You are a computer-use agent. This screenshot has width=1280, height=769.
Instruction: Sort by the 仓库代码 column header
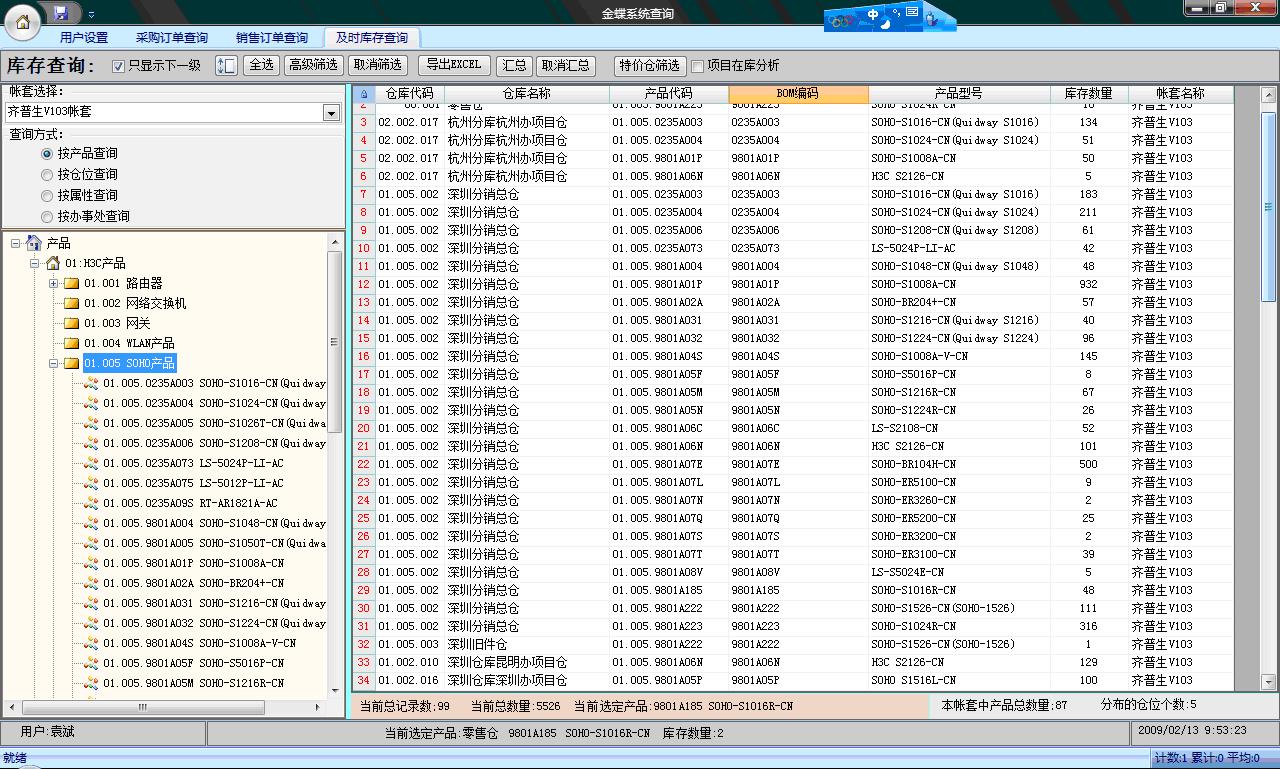pos(410,94)
